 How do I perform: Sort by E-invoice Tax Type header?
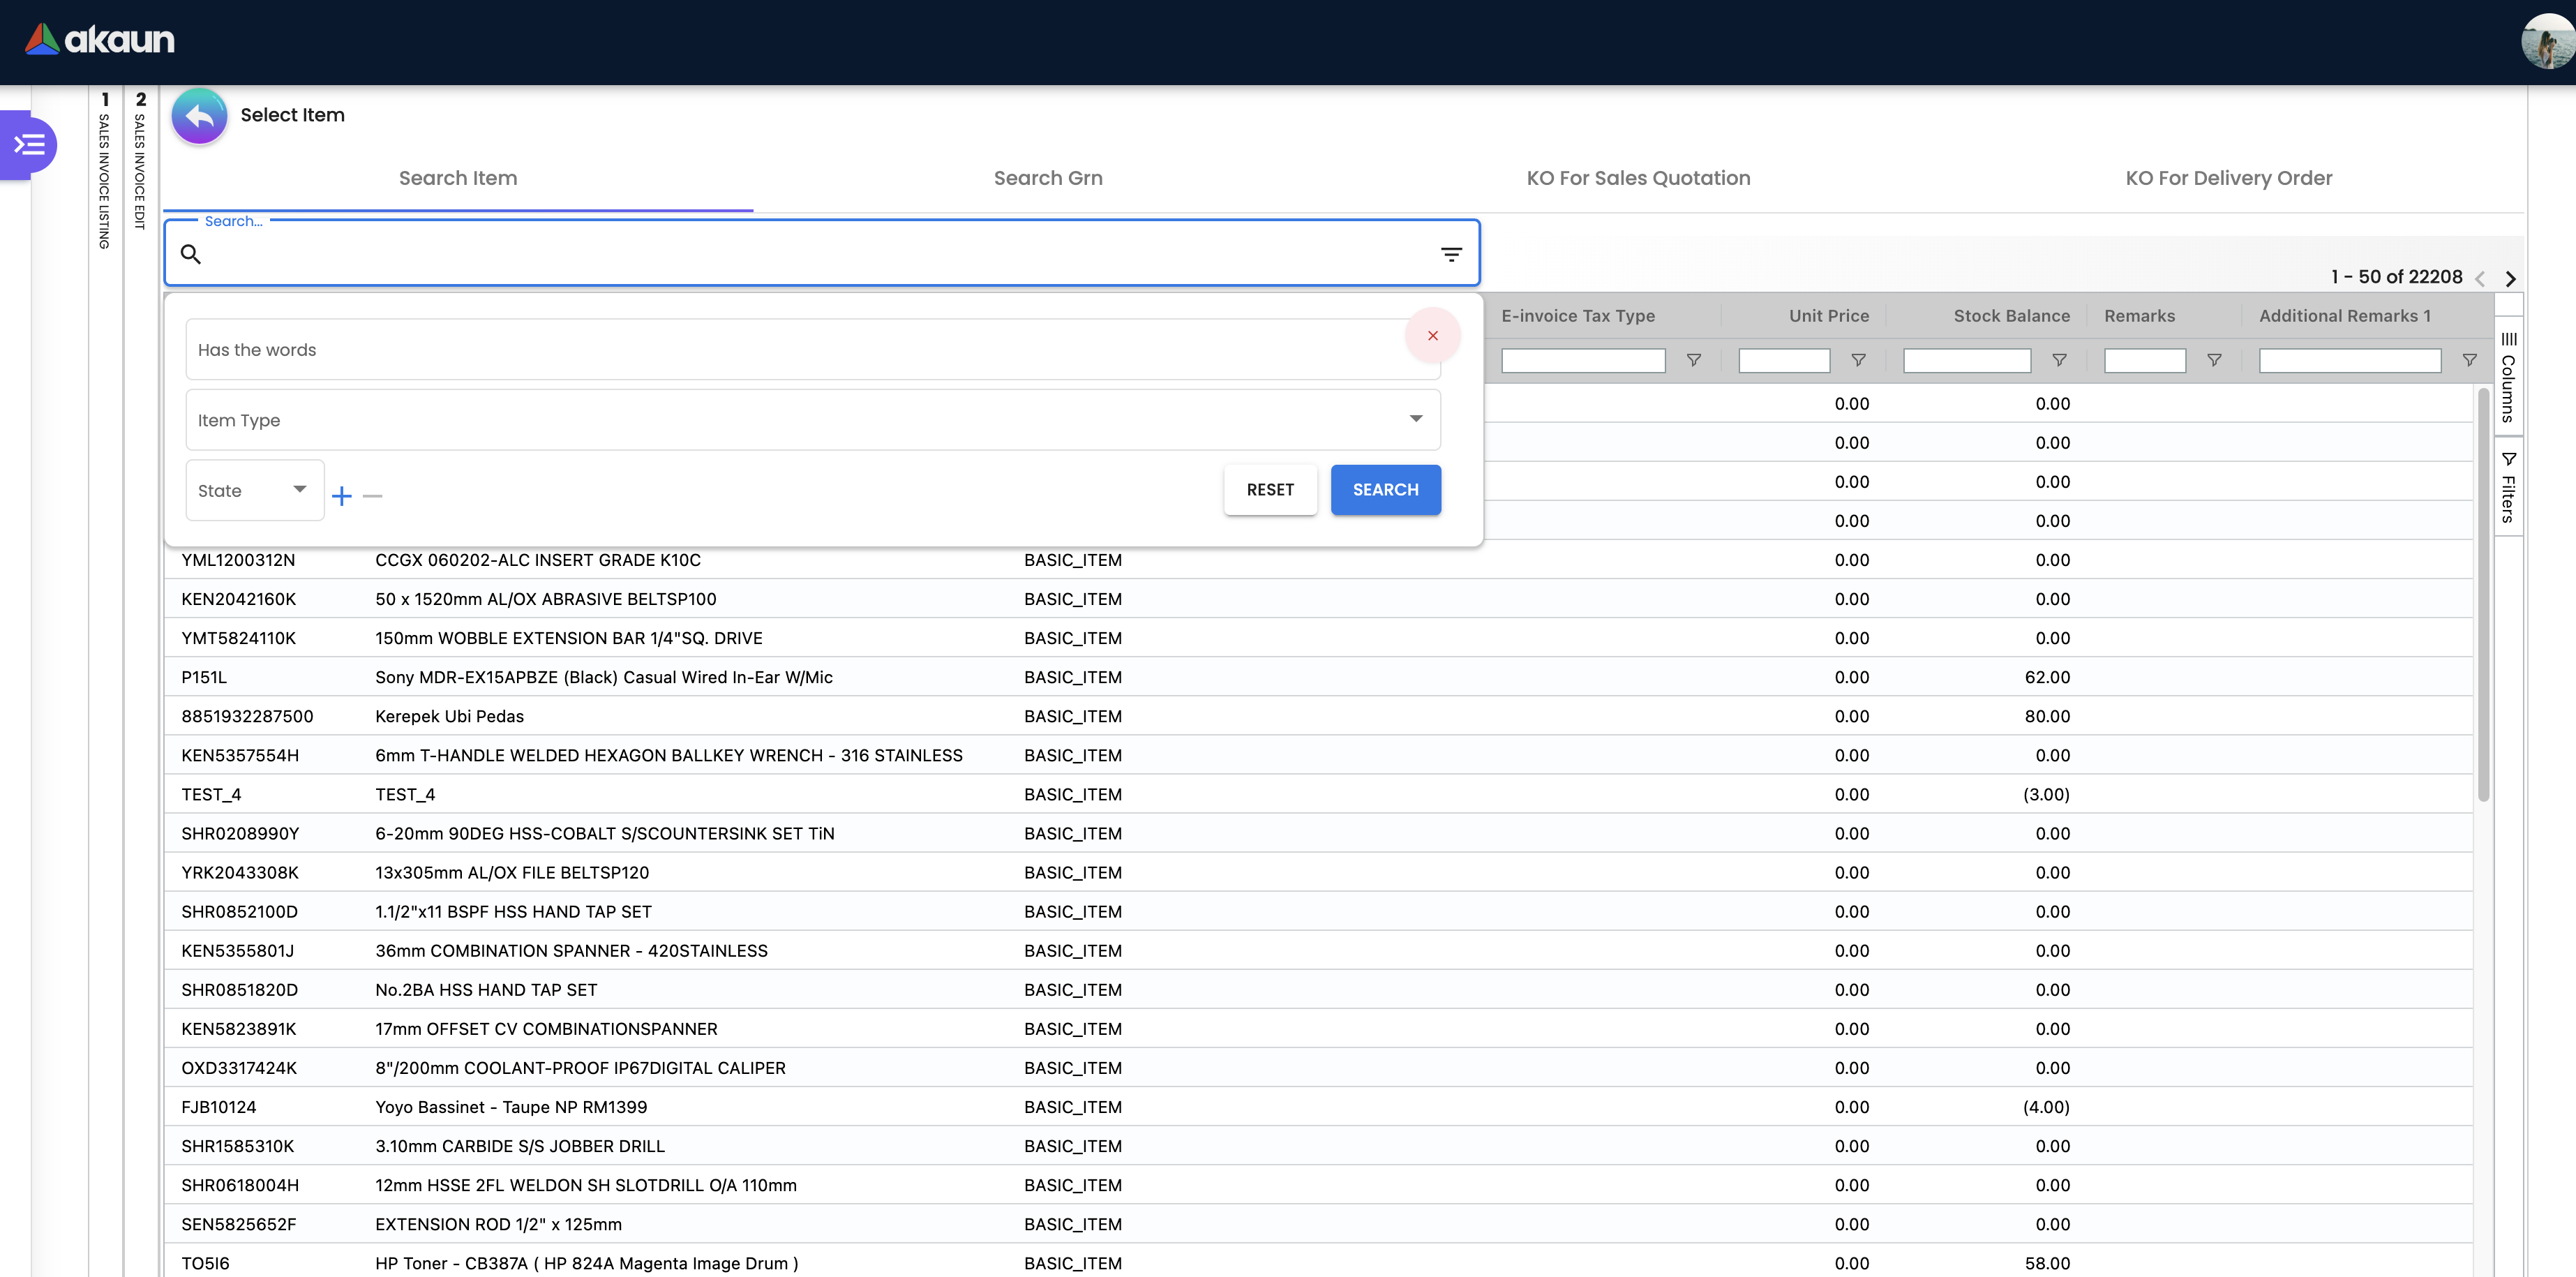1577,316
